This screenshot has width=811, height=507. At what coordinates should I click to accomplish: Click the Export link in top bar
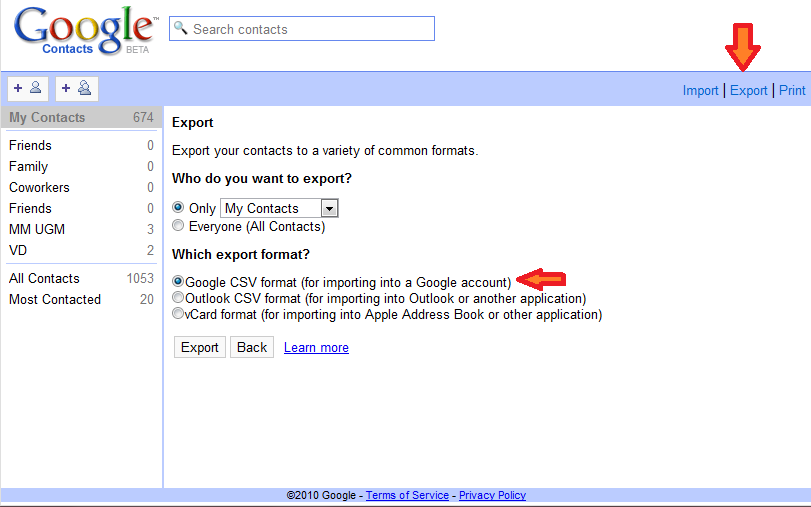(x=748, y=91)
